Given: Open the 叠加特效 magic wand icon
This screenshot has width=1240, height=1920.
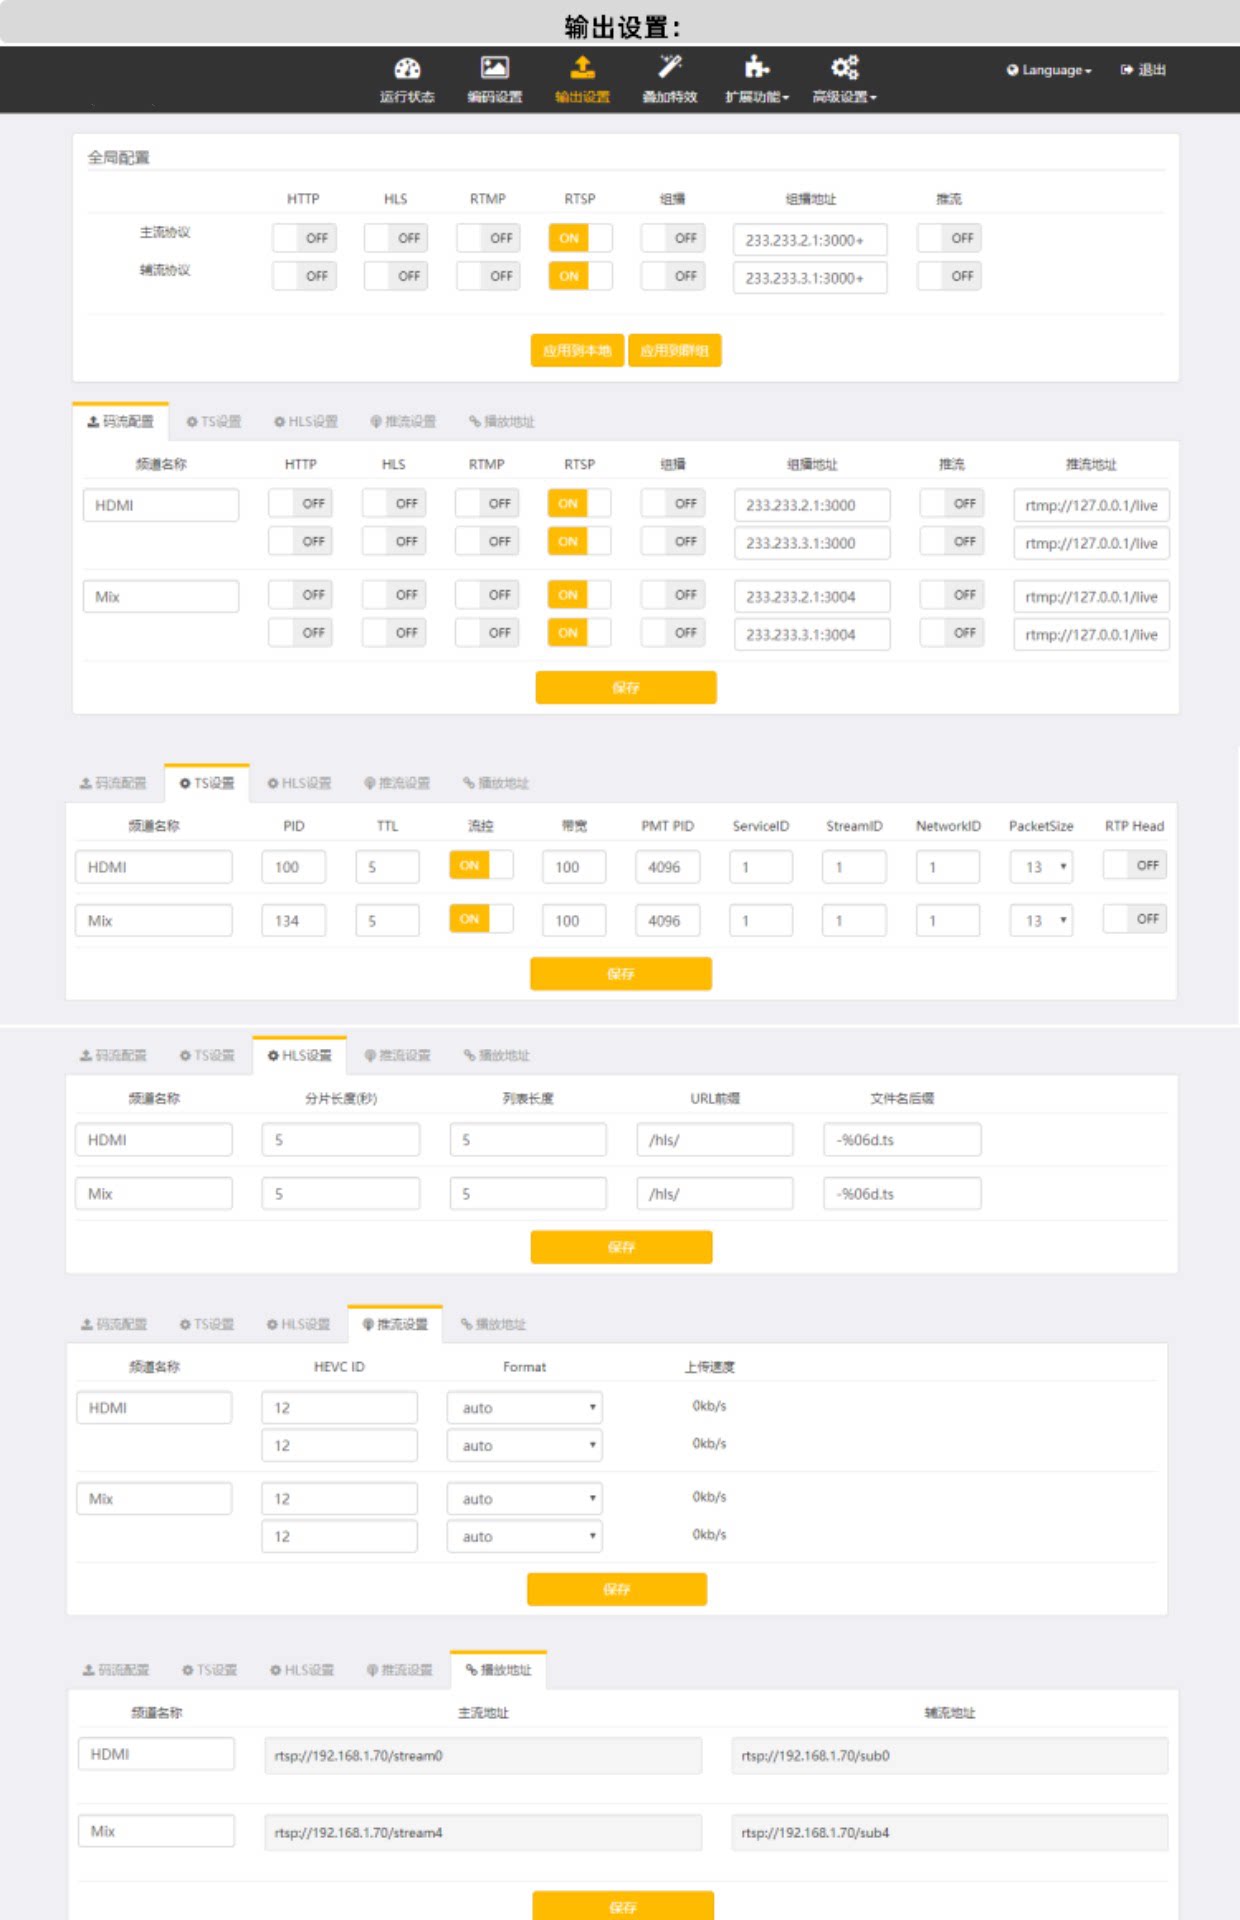Looking at the screenshot, I should (670, 67).
